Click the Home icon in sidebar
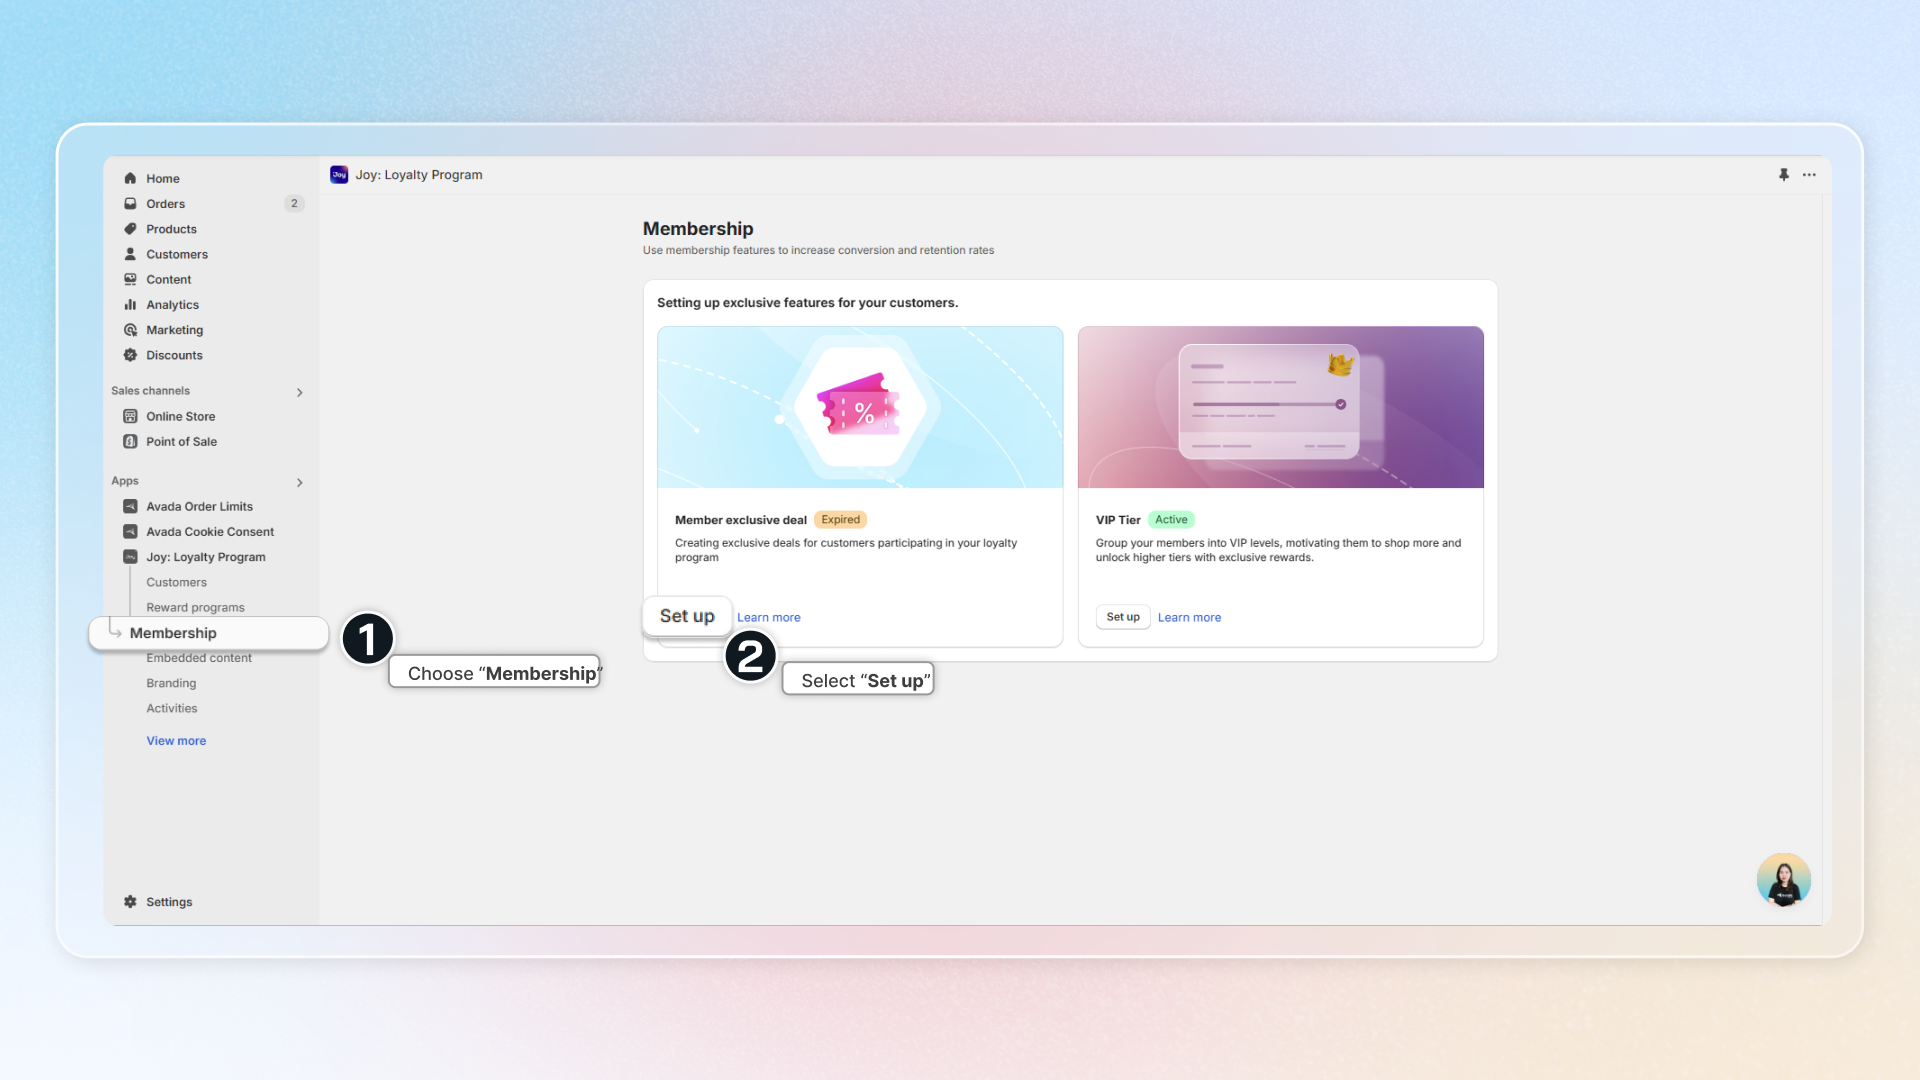 click(x=130, y=178)
